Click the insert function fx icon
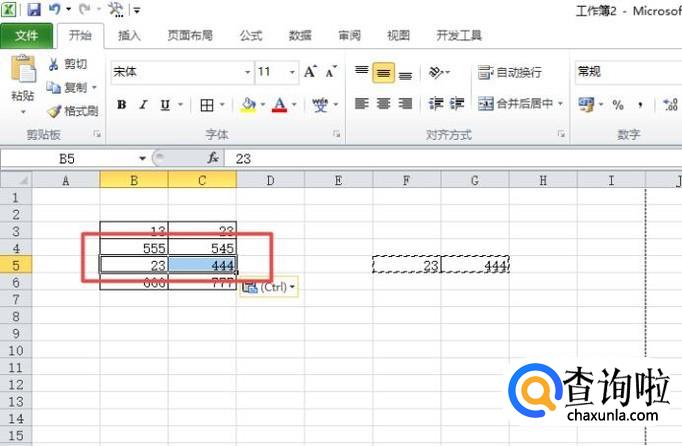 point(213,158)
